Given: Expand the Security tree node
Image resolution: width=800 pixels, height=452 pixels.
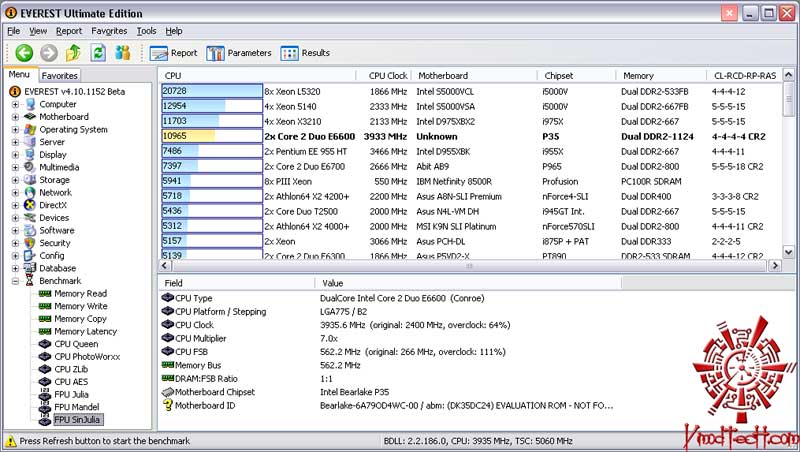Looking at the screenshot, I should [x=15, y=243].
